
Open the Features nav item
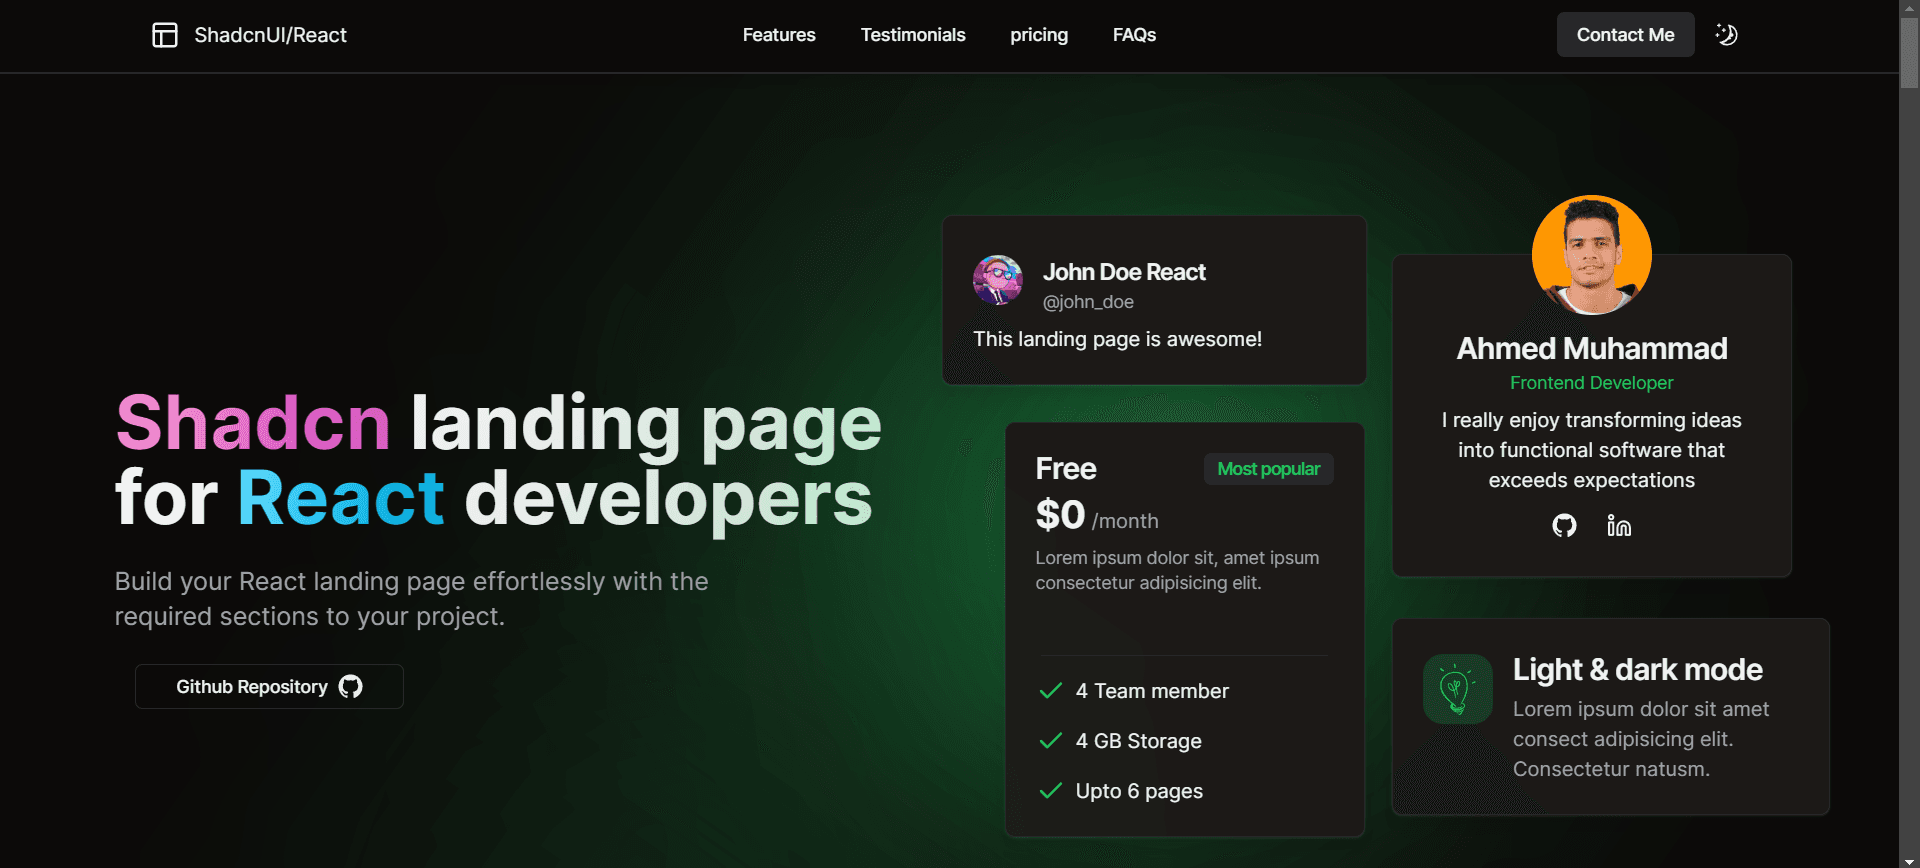tap(779, 35)
